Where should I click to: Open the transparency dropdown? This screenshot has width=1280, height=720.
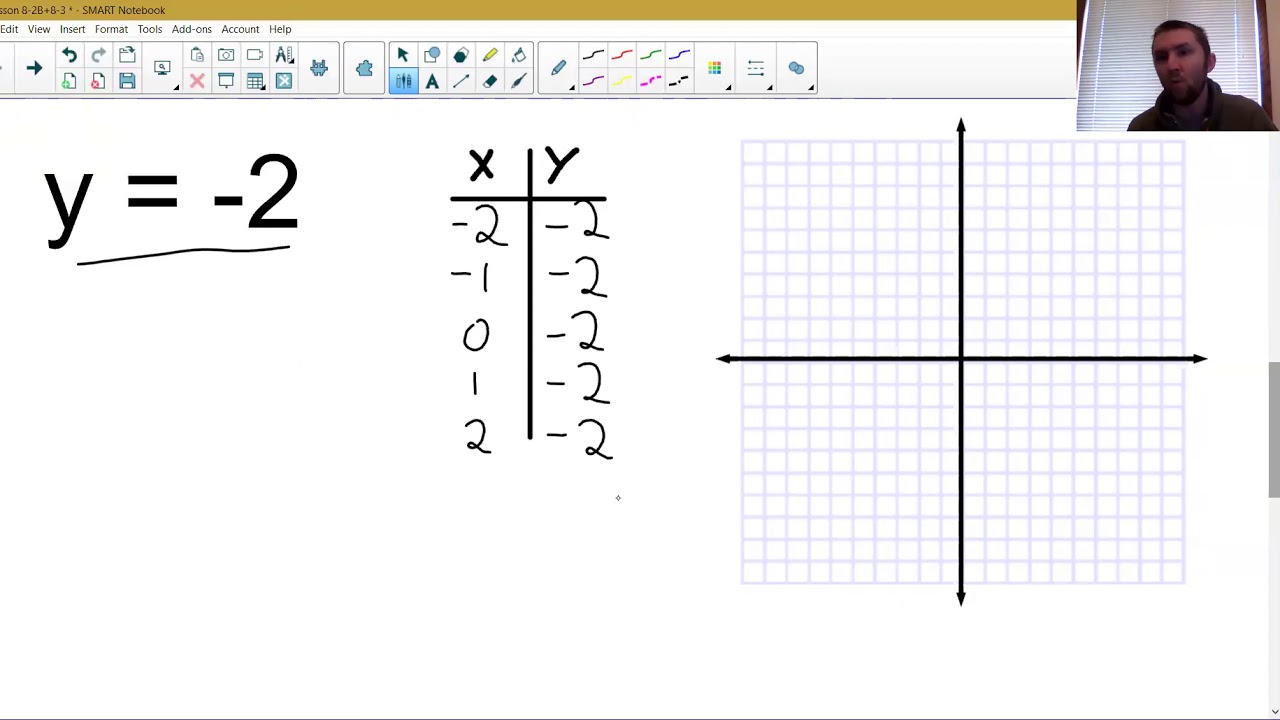[x=797, y=68]
